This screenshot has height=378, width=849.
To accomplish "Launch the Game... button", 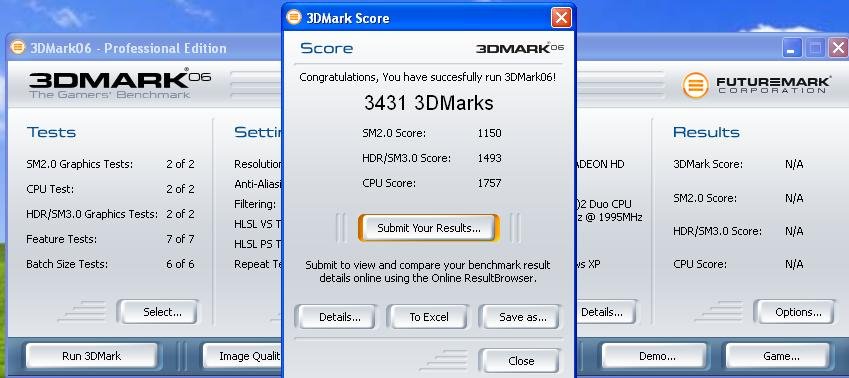I will (x=781, y=356).
